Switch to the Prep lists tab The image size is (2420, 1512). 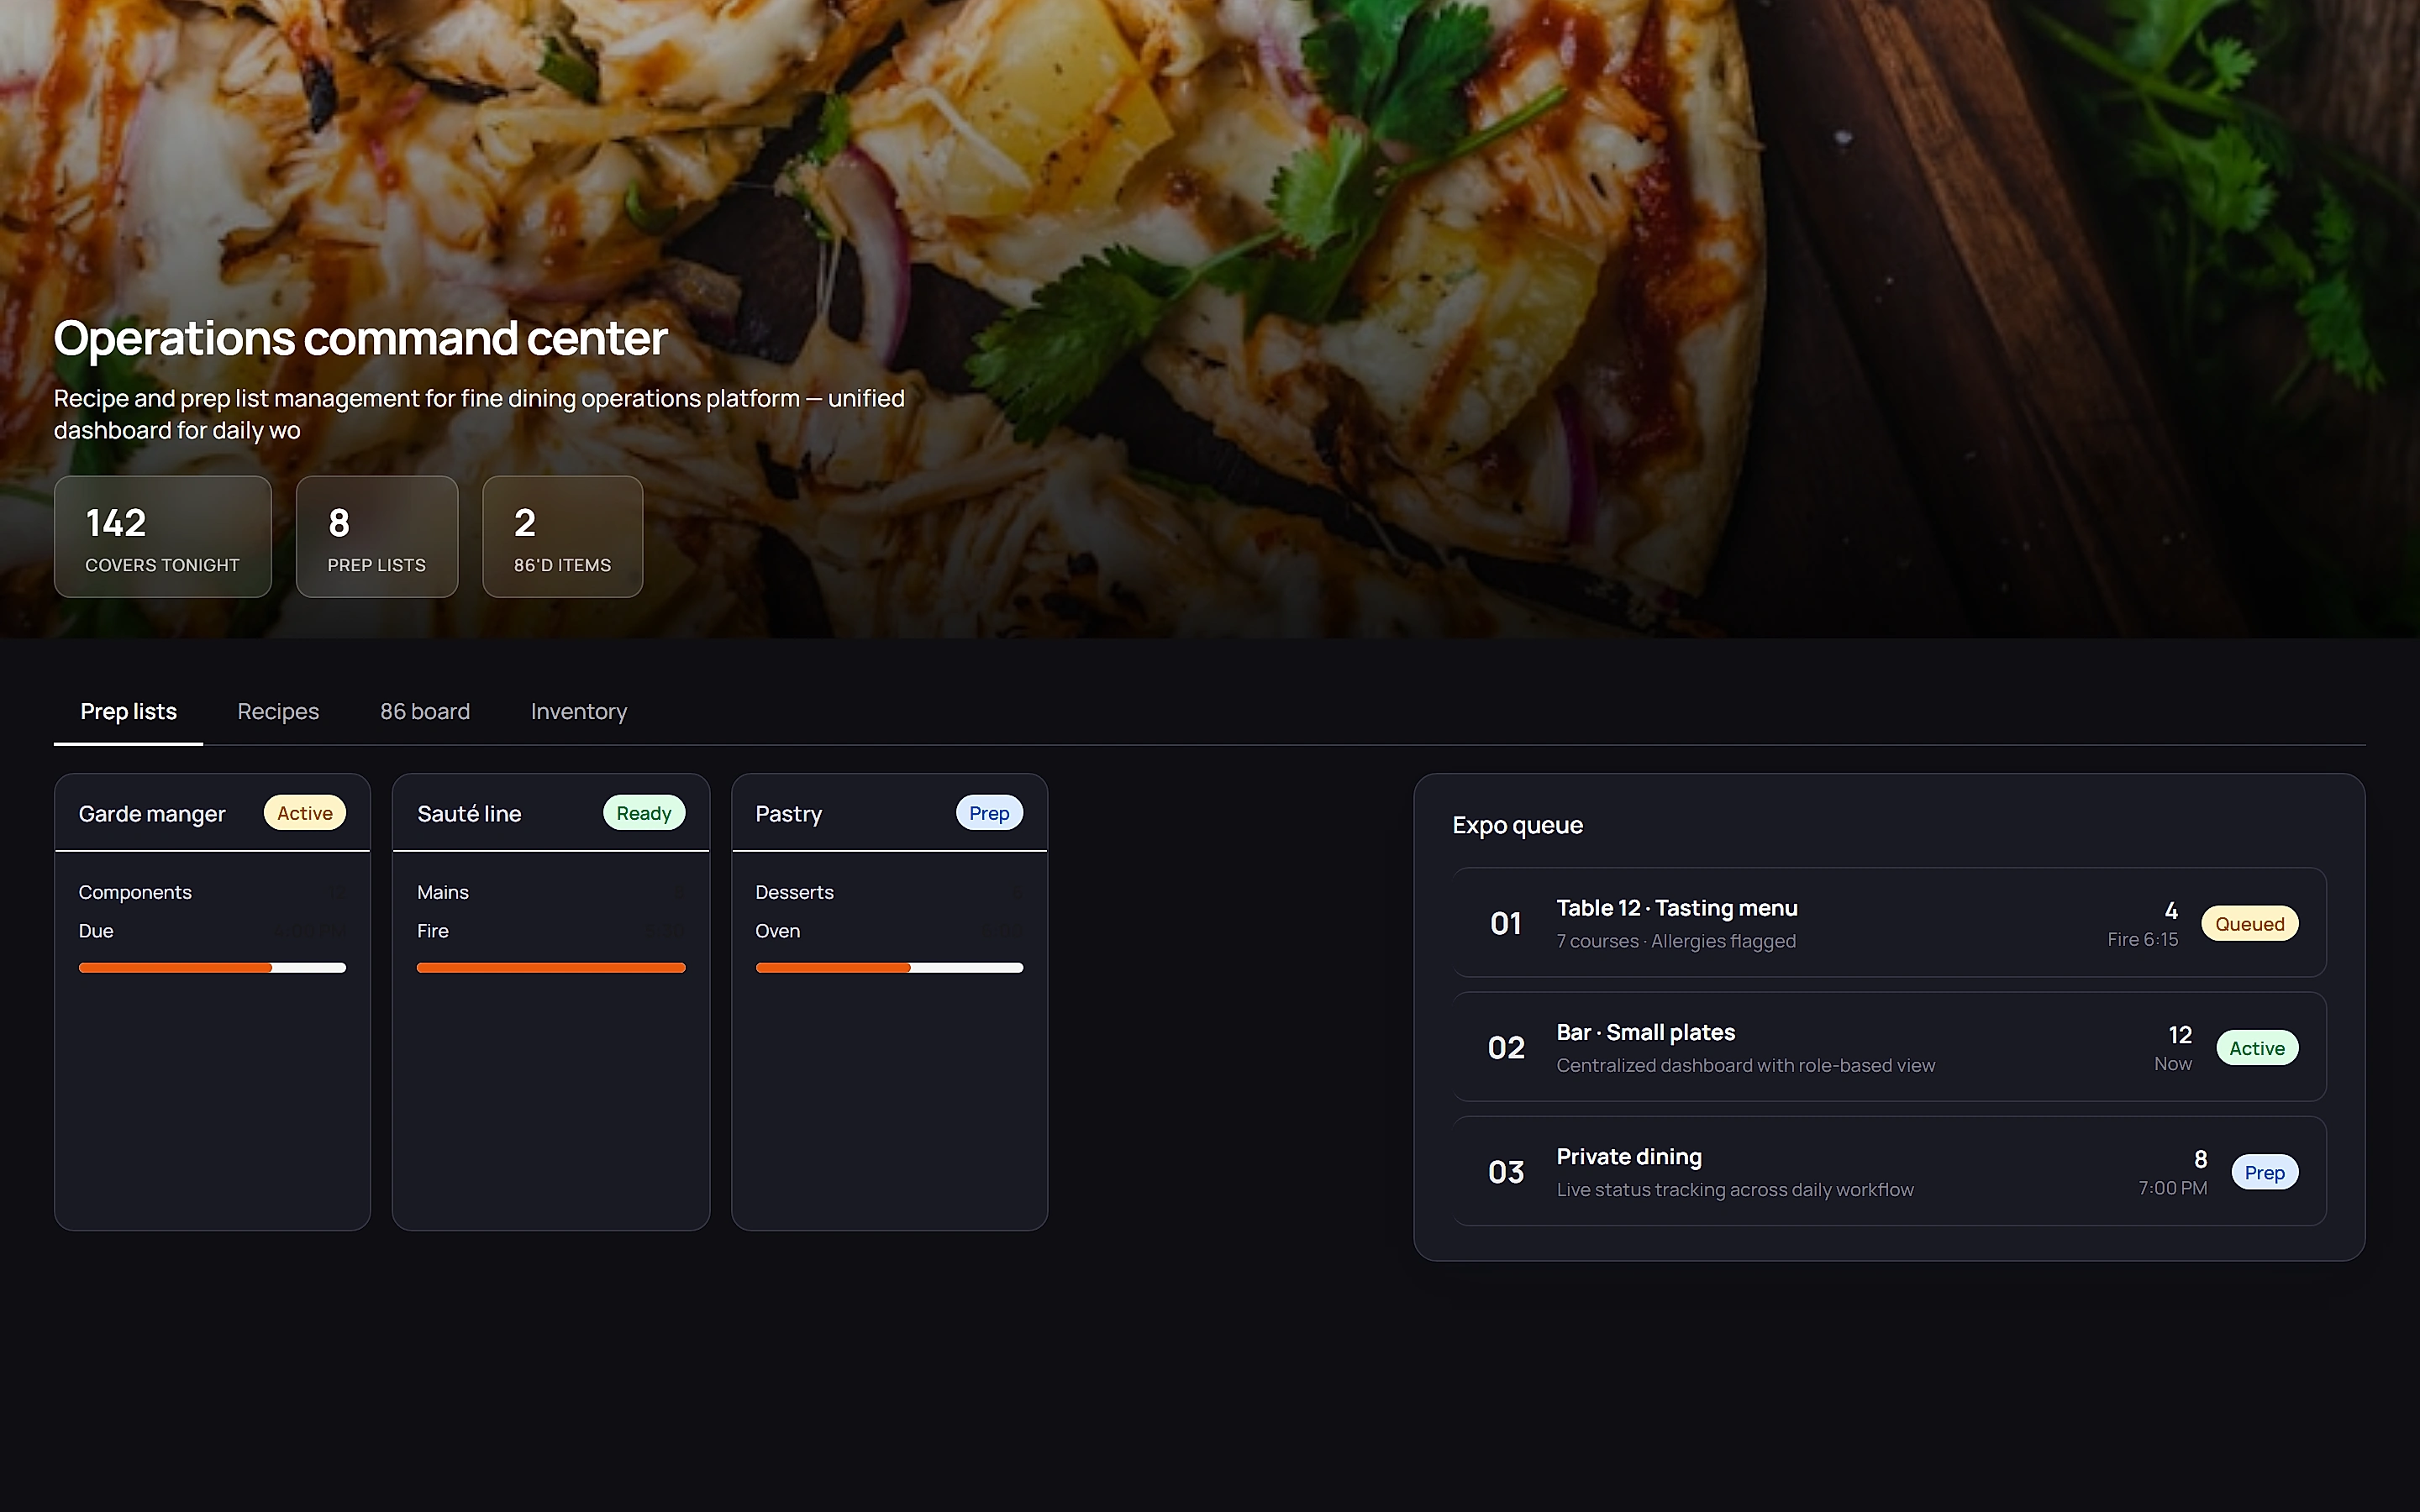coord(128,712)
